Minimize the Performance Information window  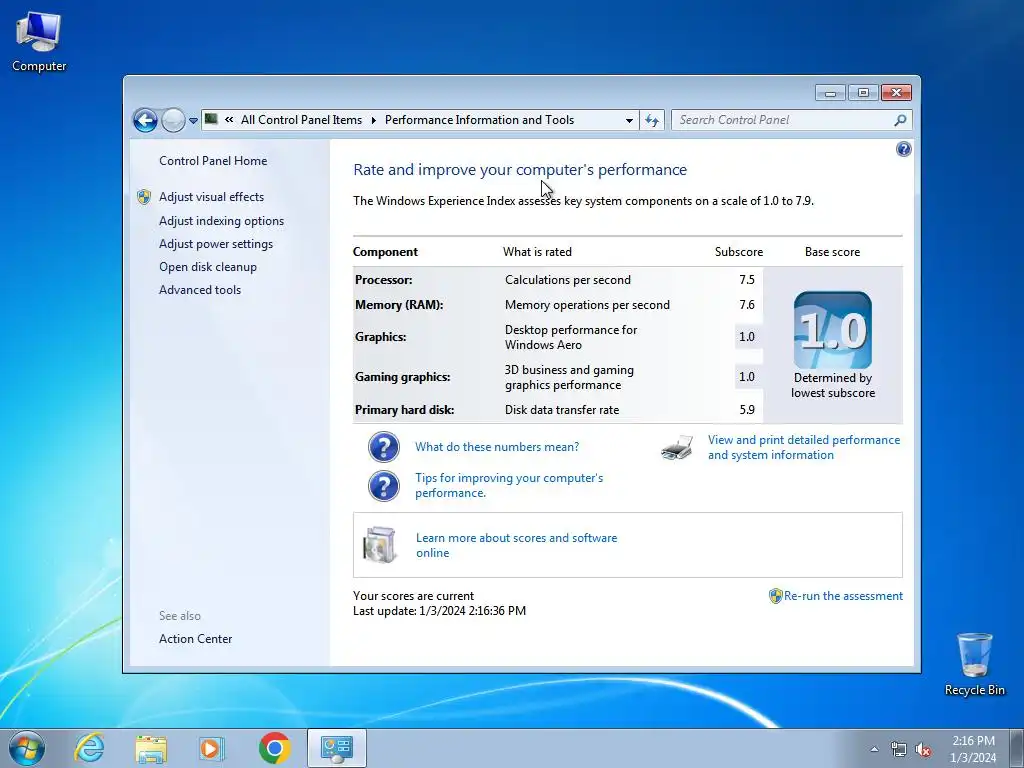click(x=830, y=93)
